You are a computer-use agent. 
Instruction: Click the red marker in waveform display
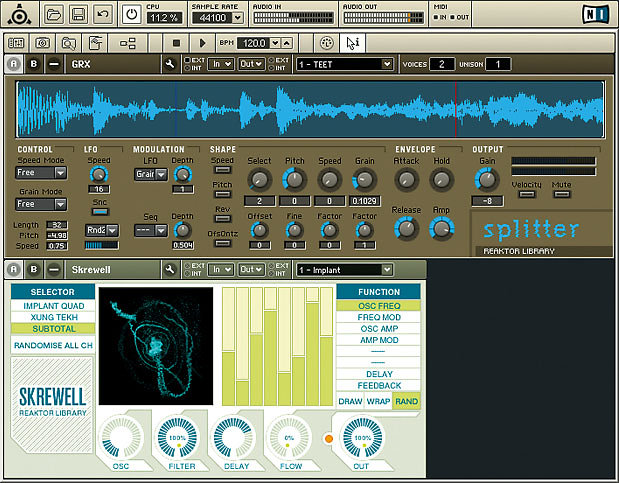[456, 109]
